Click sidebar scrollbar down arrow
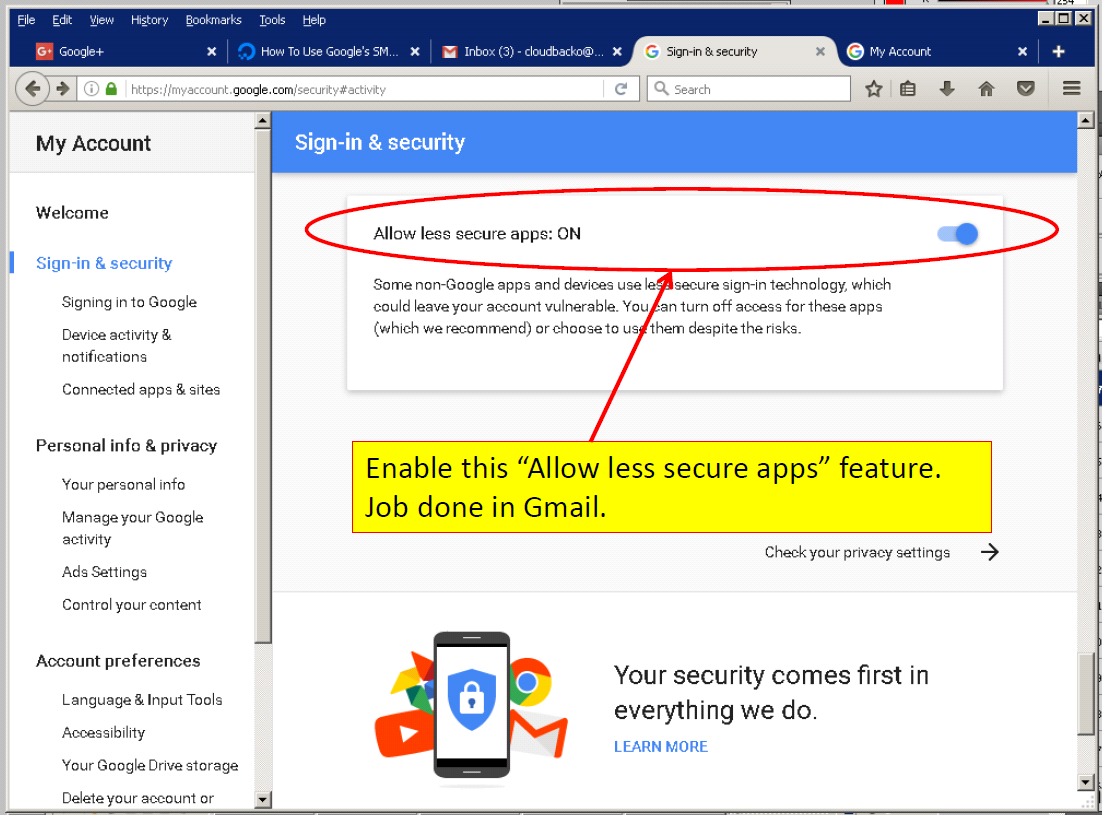1102x815 pixels. tap(263, 799)
